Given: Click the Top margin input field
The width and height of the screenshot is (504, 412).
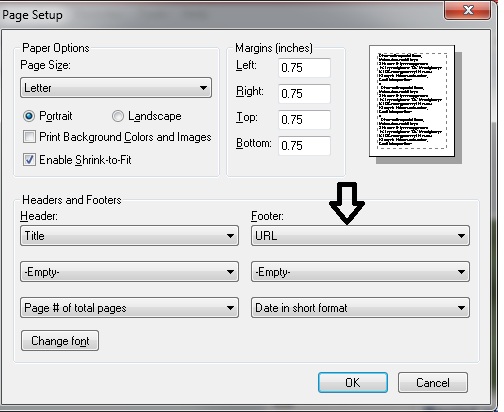Looking at the screenshot, I should pyautogui.click(x=304, y=120).
